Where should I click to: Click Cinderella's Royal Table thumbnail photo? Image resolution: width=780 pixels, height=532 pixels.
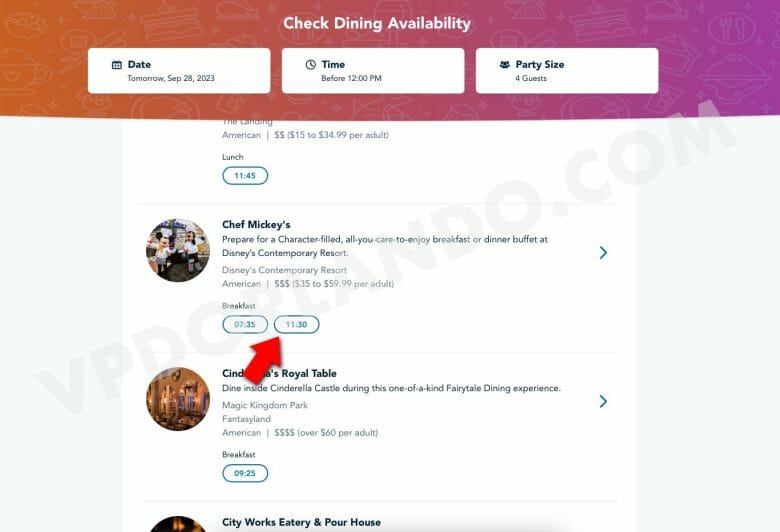click(x=178, y=399)
